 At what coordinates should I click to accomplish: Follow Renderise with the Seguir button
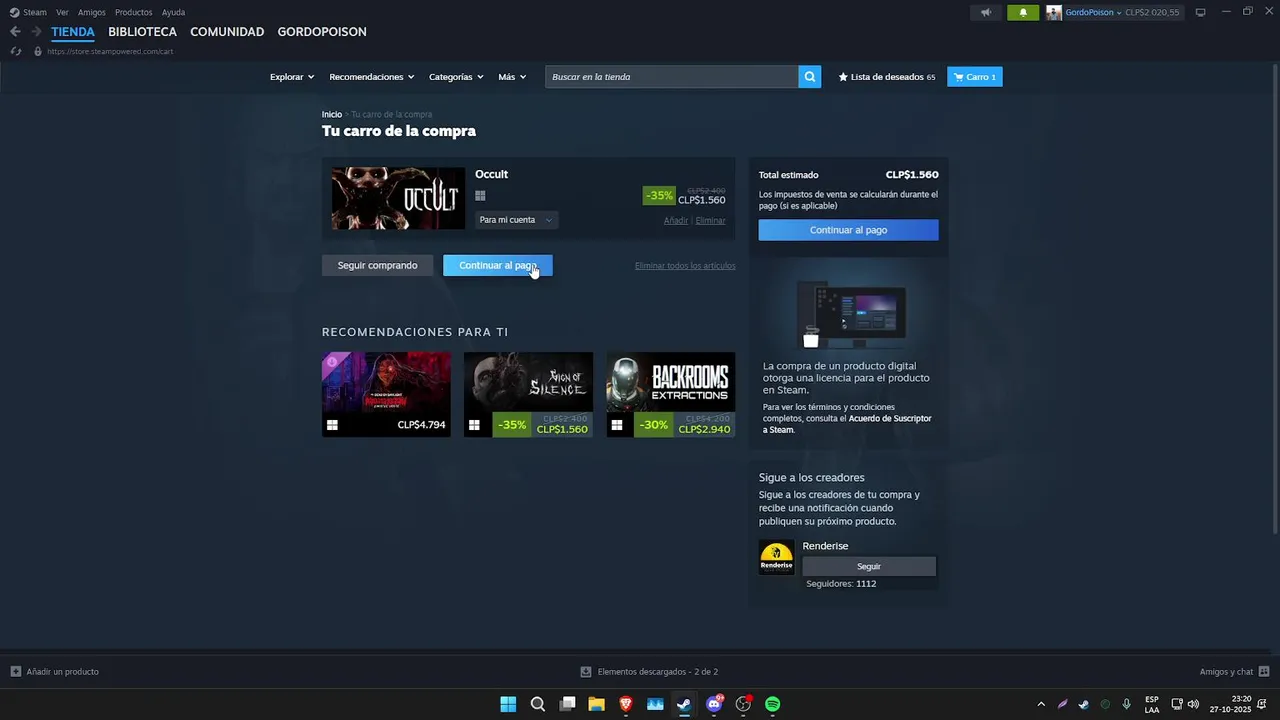(869, 566)
